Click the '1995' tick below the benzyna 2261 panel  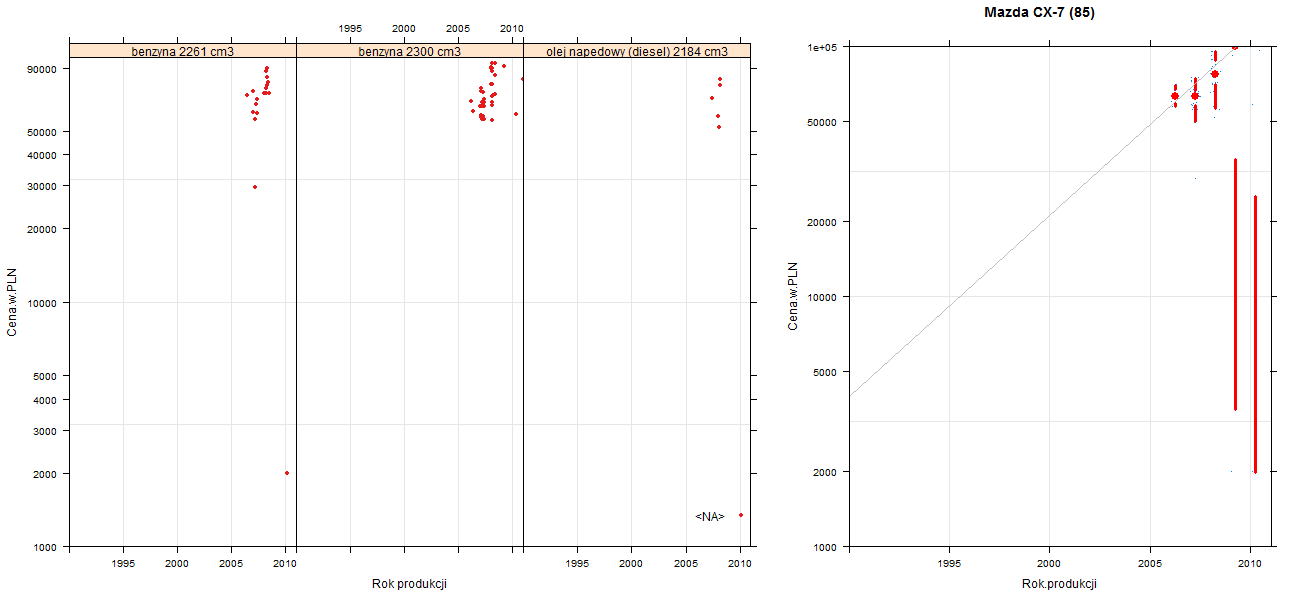click(123, 564)
